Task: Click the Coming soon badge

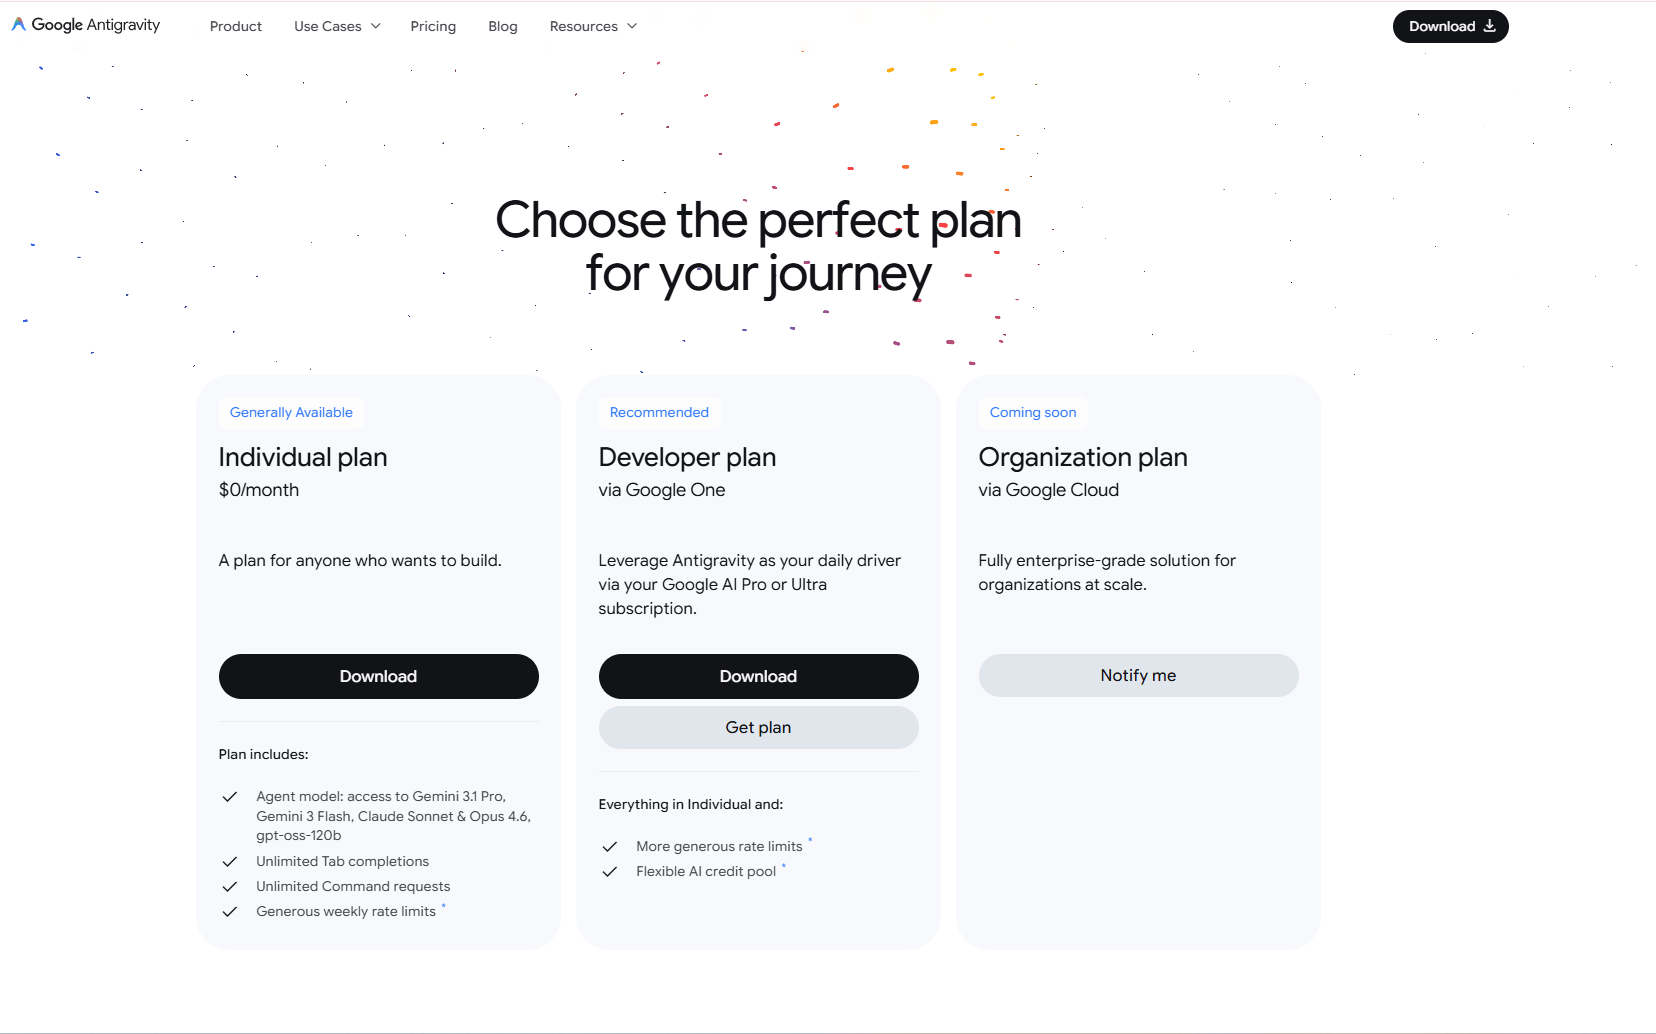Action: 1033,412
